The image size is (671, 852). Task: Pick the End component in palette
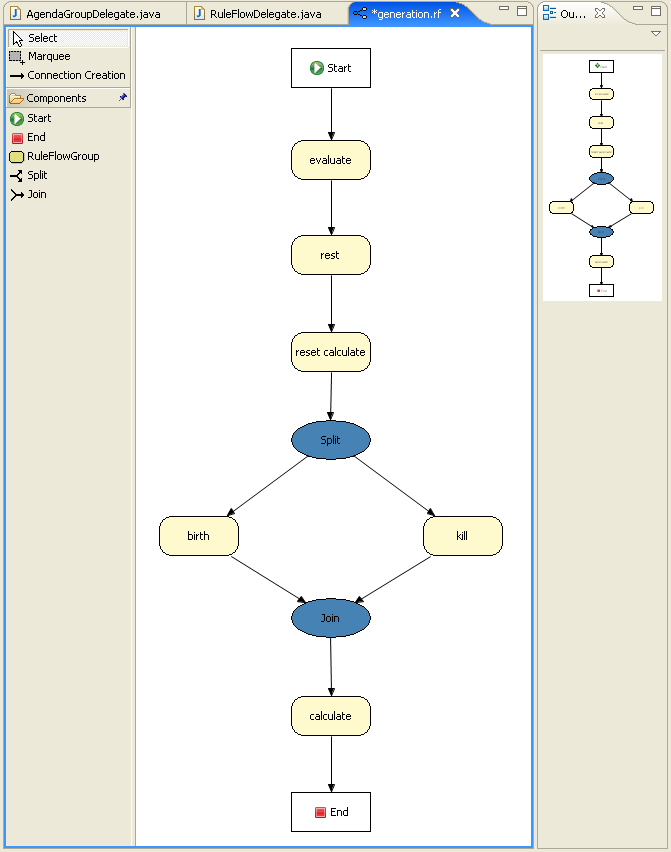(29, 137)
